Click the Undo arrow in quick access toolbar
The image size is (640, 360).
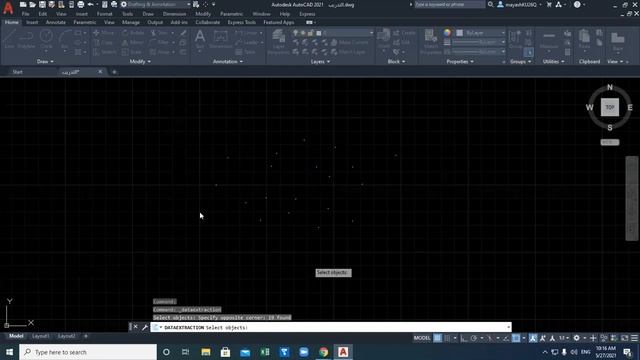pos(90,4)
